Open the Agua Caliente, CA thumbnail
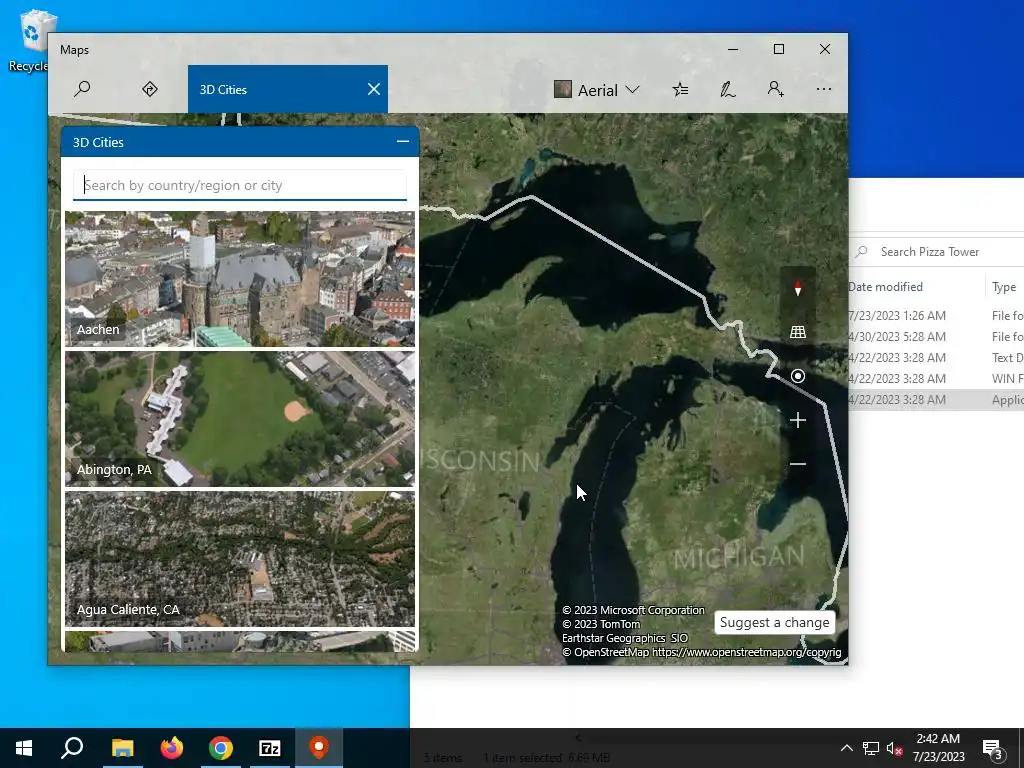This screenshot has width=1024, height=768. coord(240,559)
